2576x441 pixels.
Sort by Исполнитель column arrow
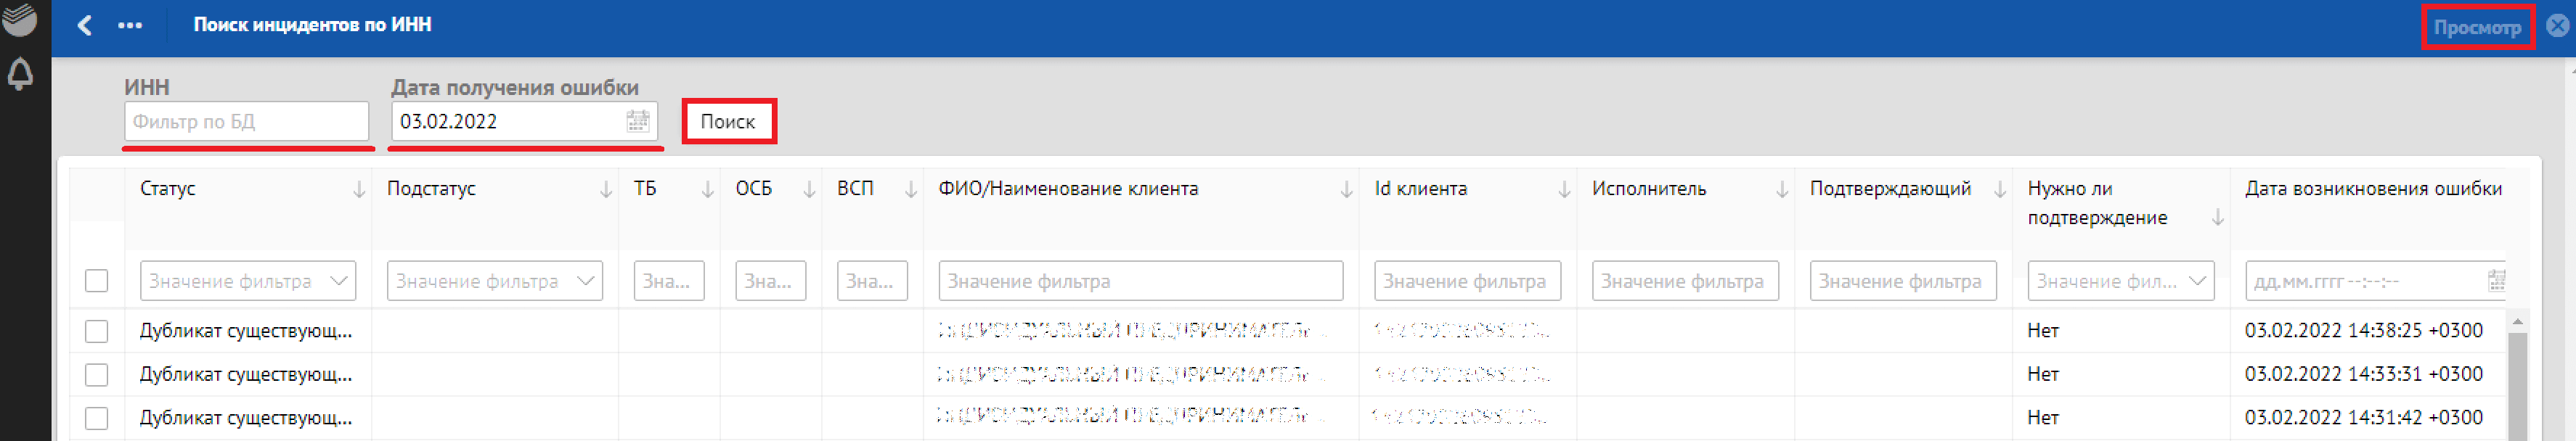(x=1781, y=190)
